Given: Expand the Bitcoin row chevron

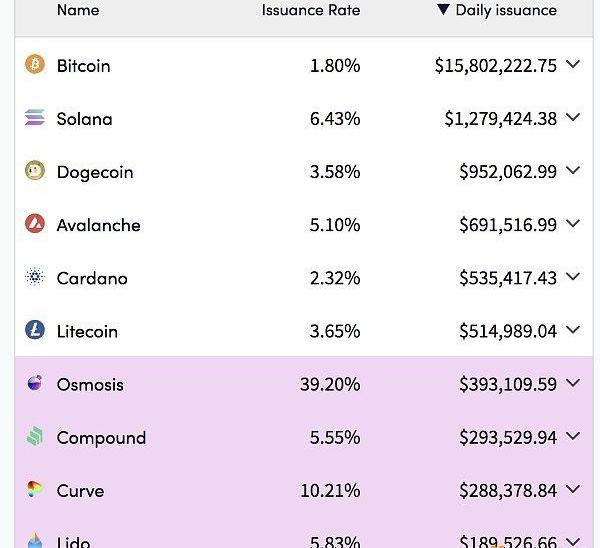Looking at the screenshot, I should tap(573, 65).
